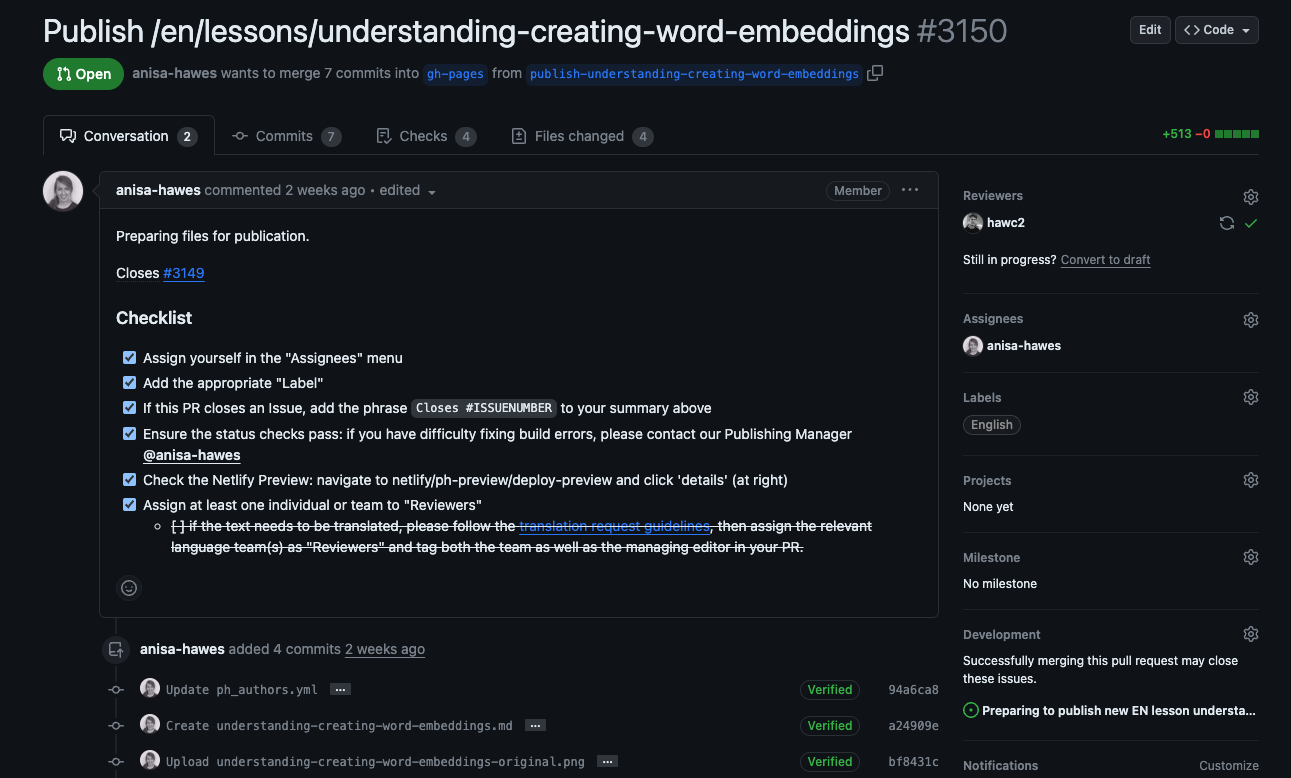Open comment options three-dot menu
This screenshot has height=778, width=1291.
pyautogui.click(x=909, y=190)
